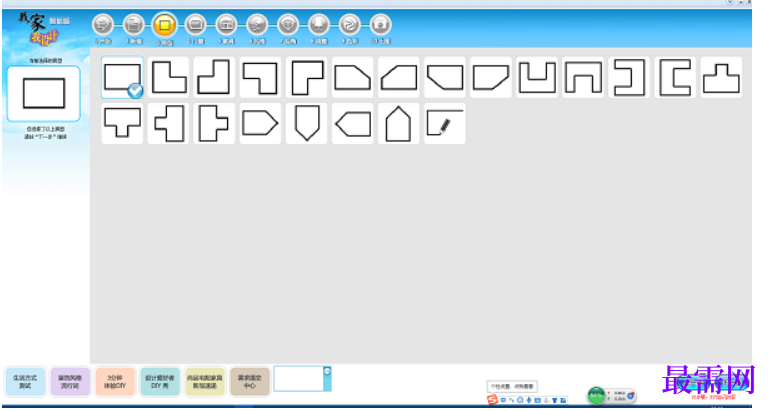Pick the pentagon room pointing down
The image size is (774, 411).
(307, 123)
